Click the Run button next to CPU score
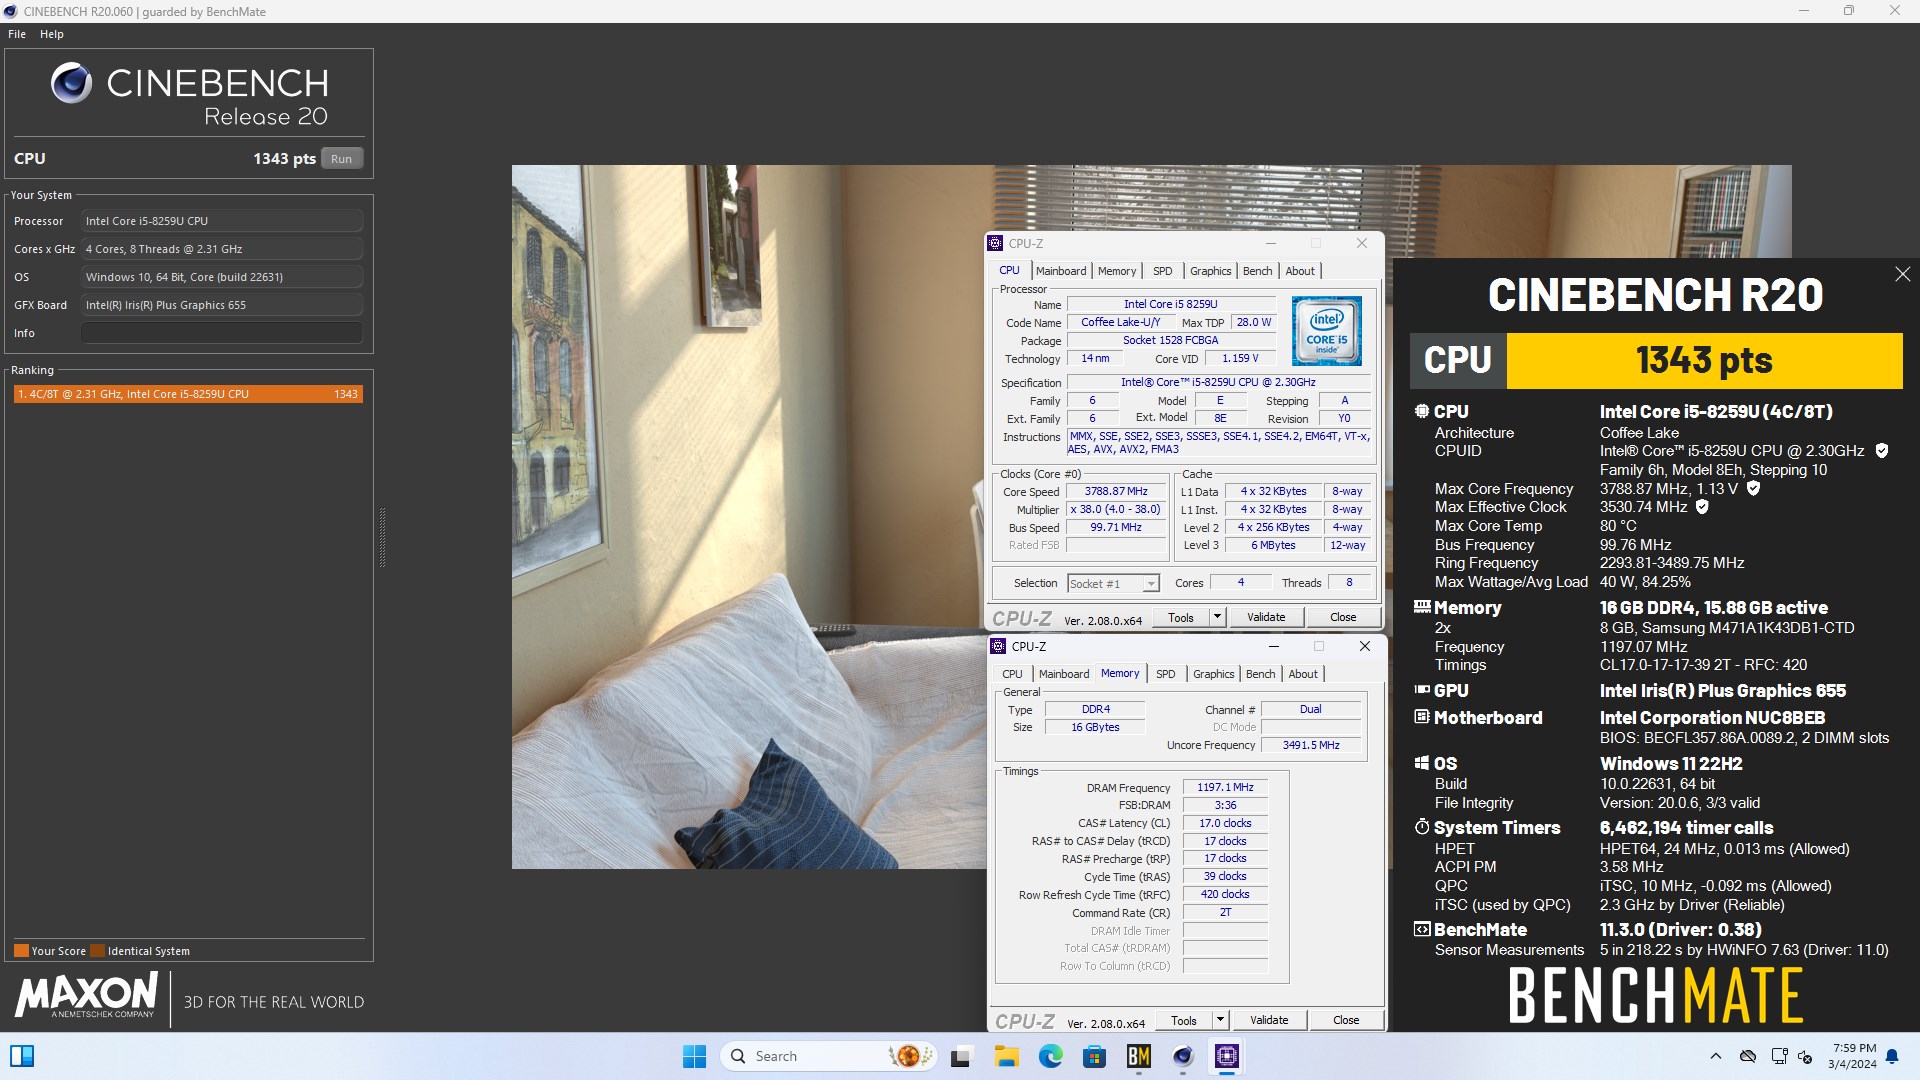The width and height of the screenshot is (1920, 1080). 341,159
